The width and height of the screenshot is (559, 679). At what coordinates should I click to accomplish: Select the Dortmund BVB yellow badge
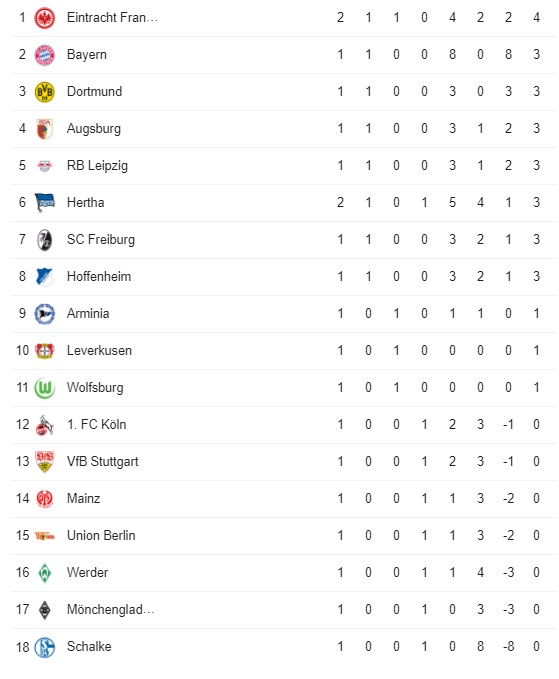[x=45, y=92]
